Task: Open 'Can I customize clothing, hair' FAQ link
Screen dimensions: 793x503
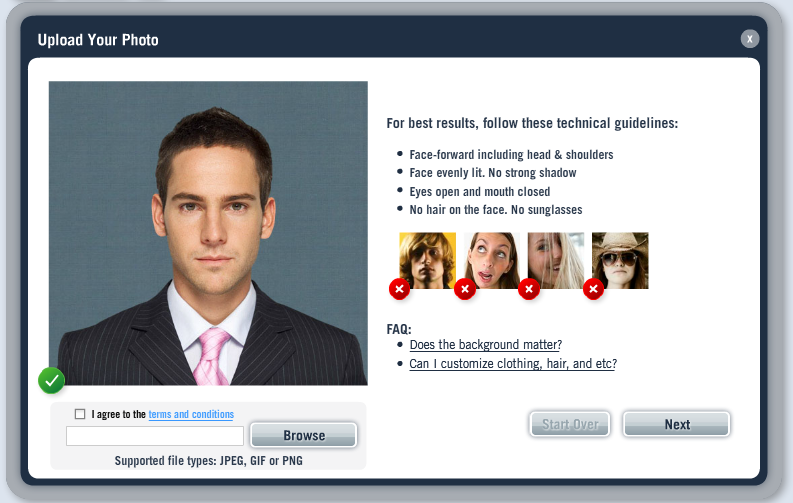Action: click(x=513, y=363)
